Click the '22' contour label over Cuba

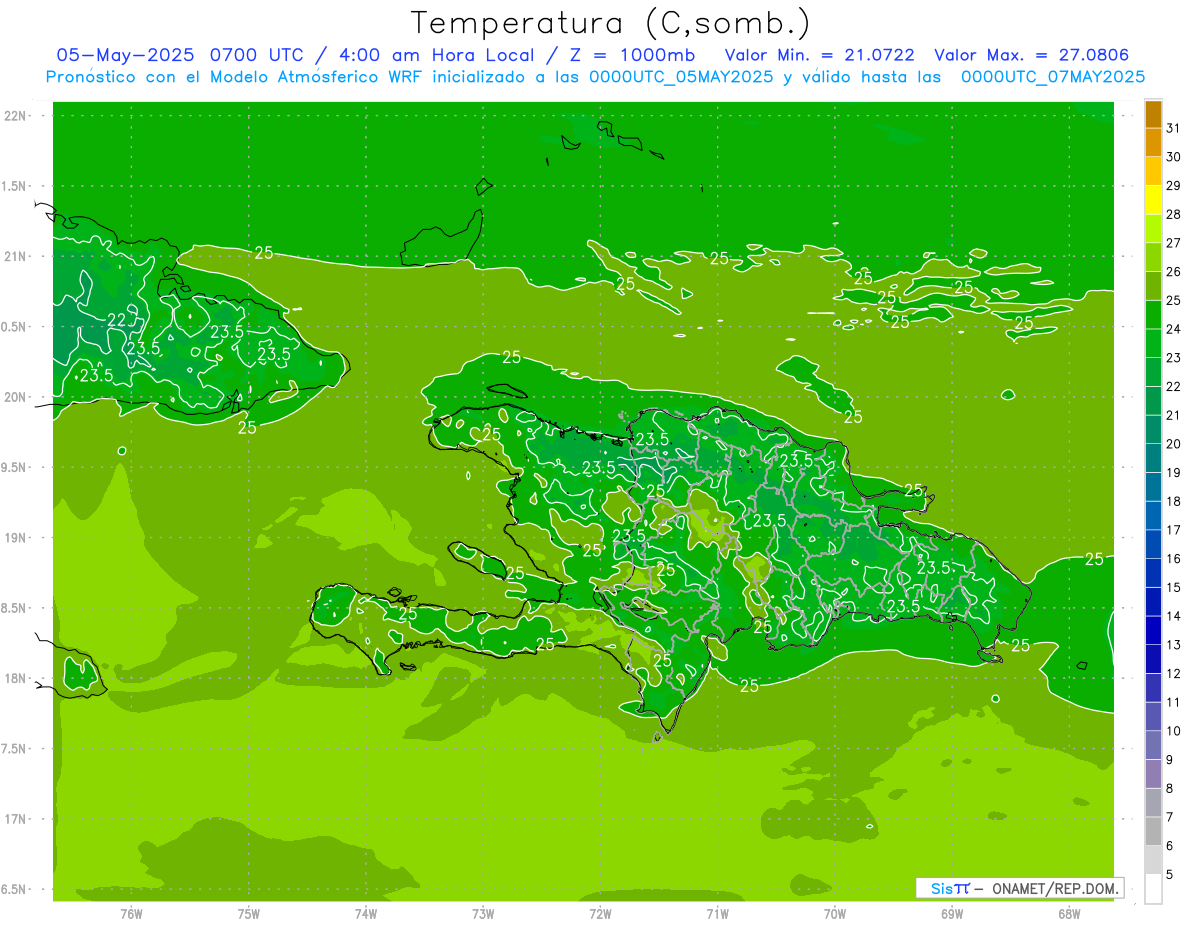pyautogui.click(x=117, y=320)
